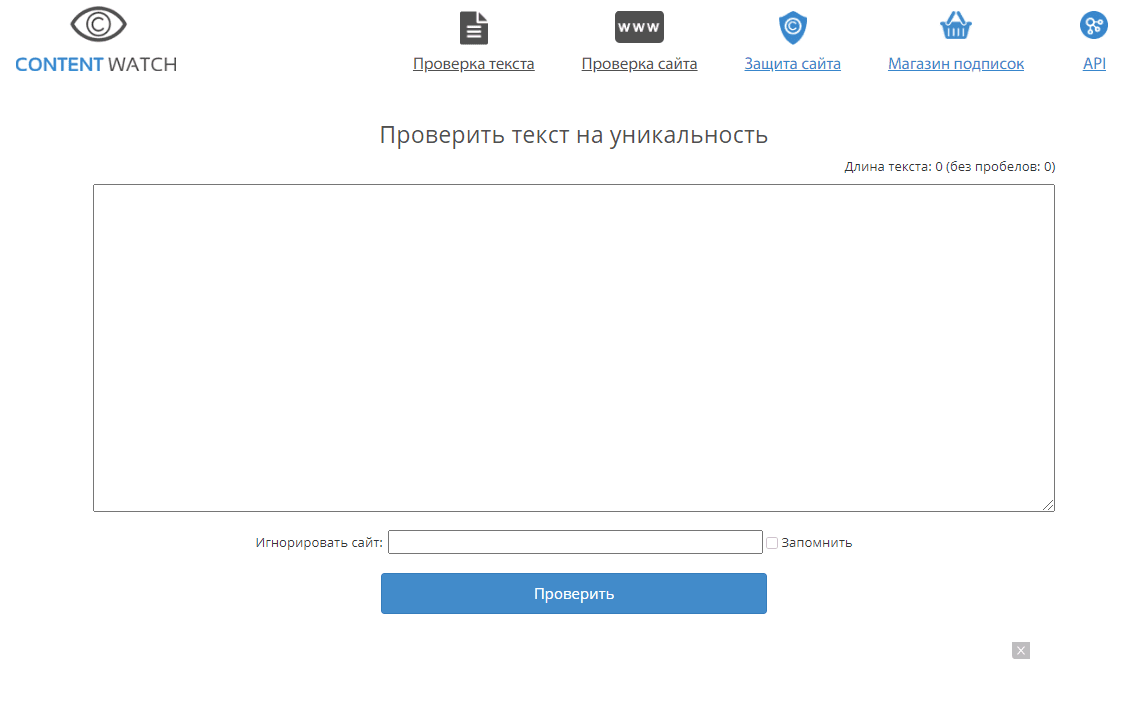Focus the Игнорировать сайт input field
The height and width of the screenshot is (726, 1136).
(575, 542)
